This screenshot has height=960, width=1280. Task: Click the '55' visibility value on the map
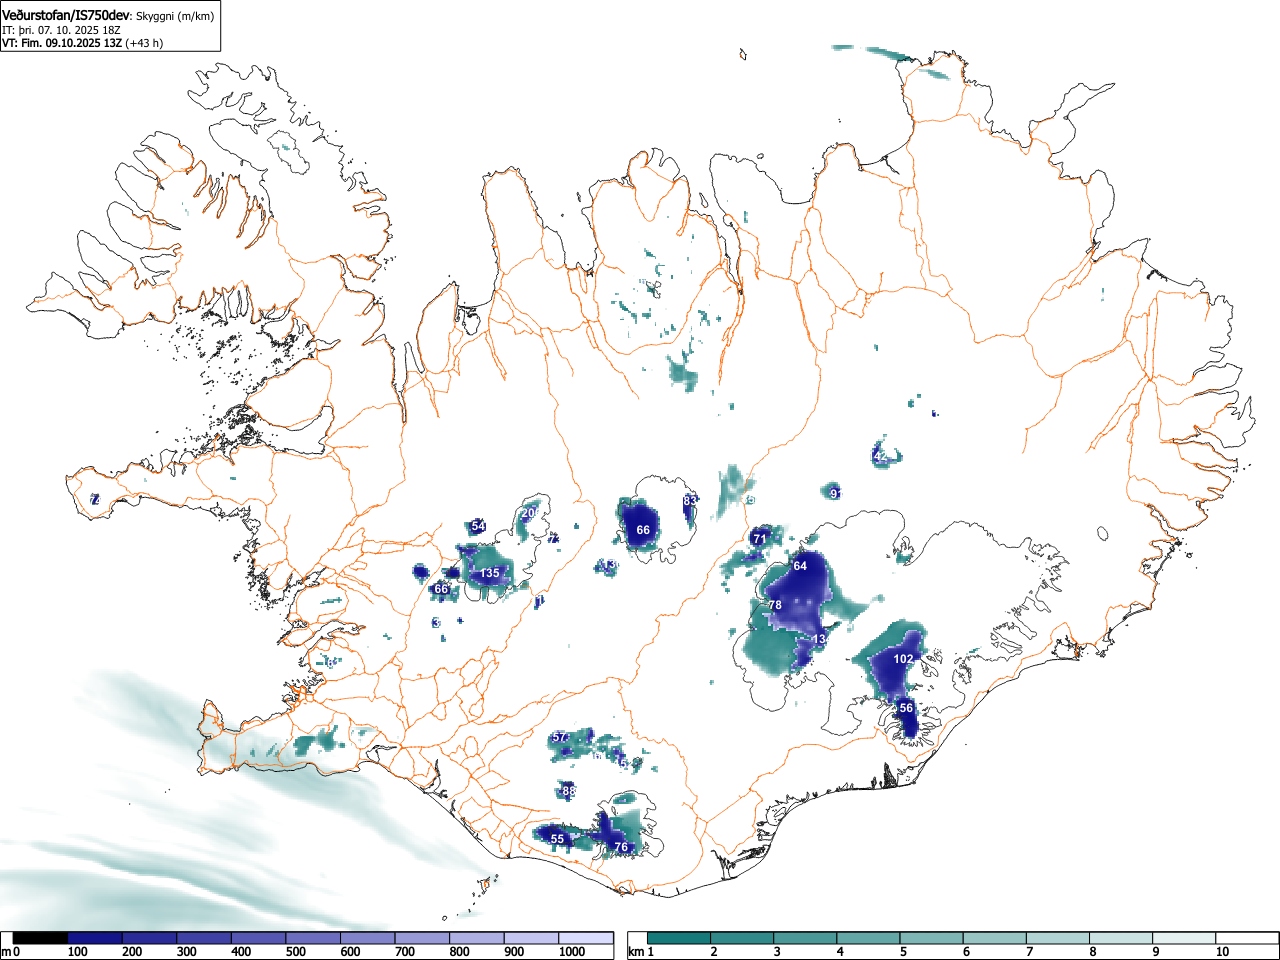click(558, 840)
